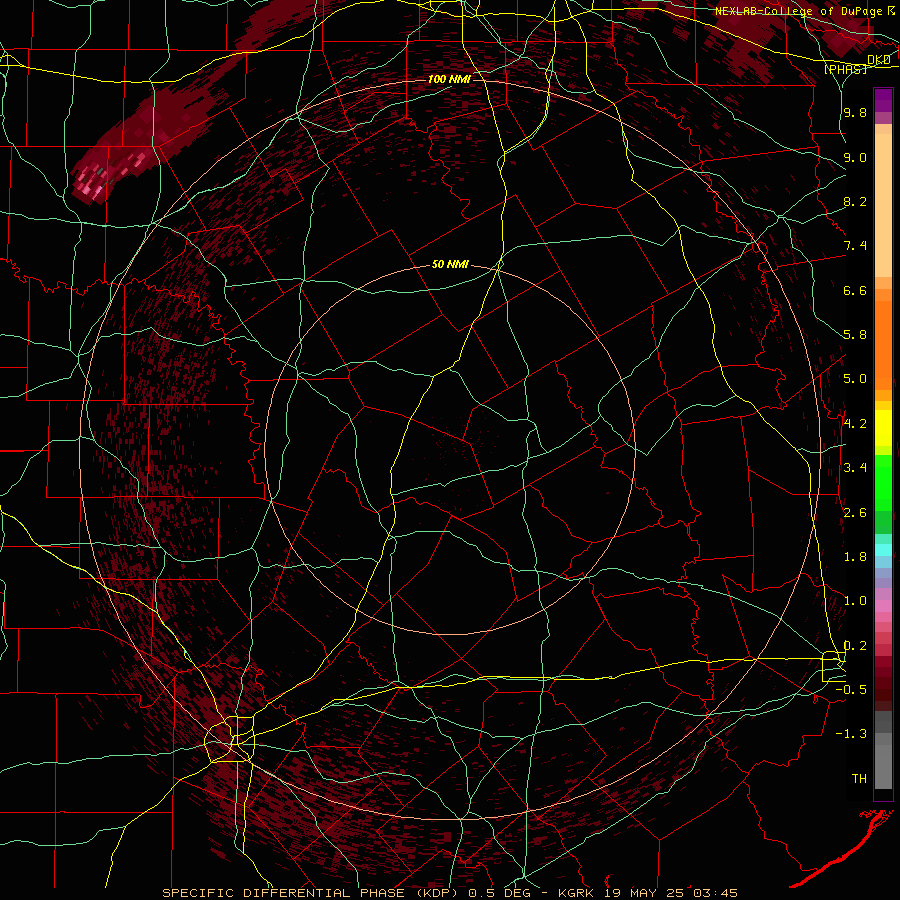Click the DKD product label
Screen dimensions: 900x900
[879, 60]
